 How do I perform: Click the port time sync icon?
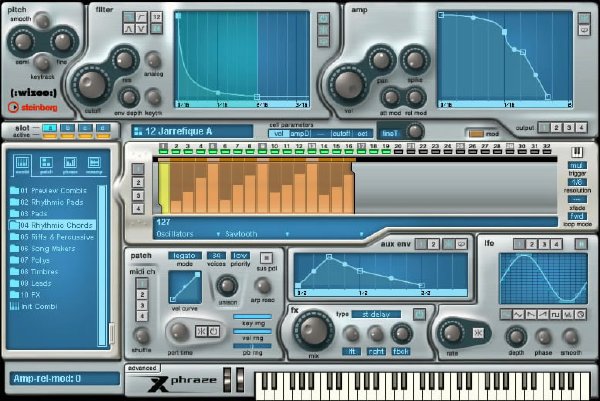(x=201, y=331)
